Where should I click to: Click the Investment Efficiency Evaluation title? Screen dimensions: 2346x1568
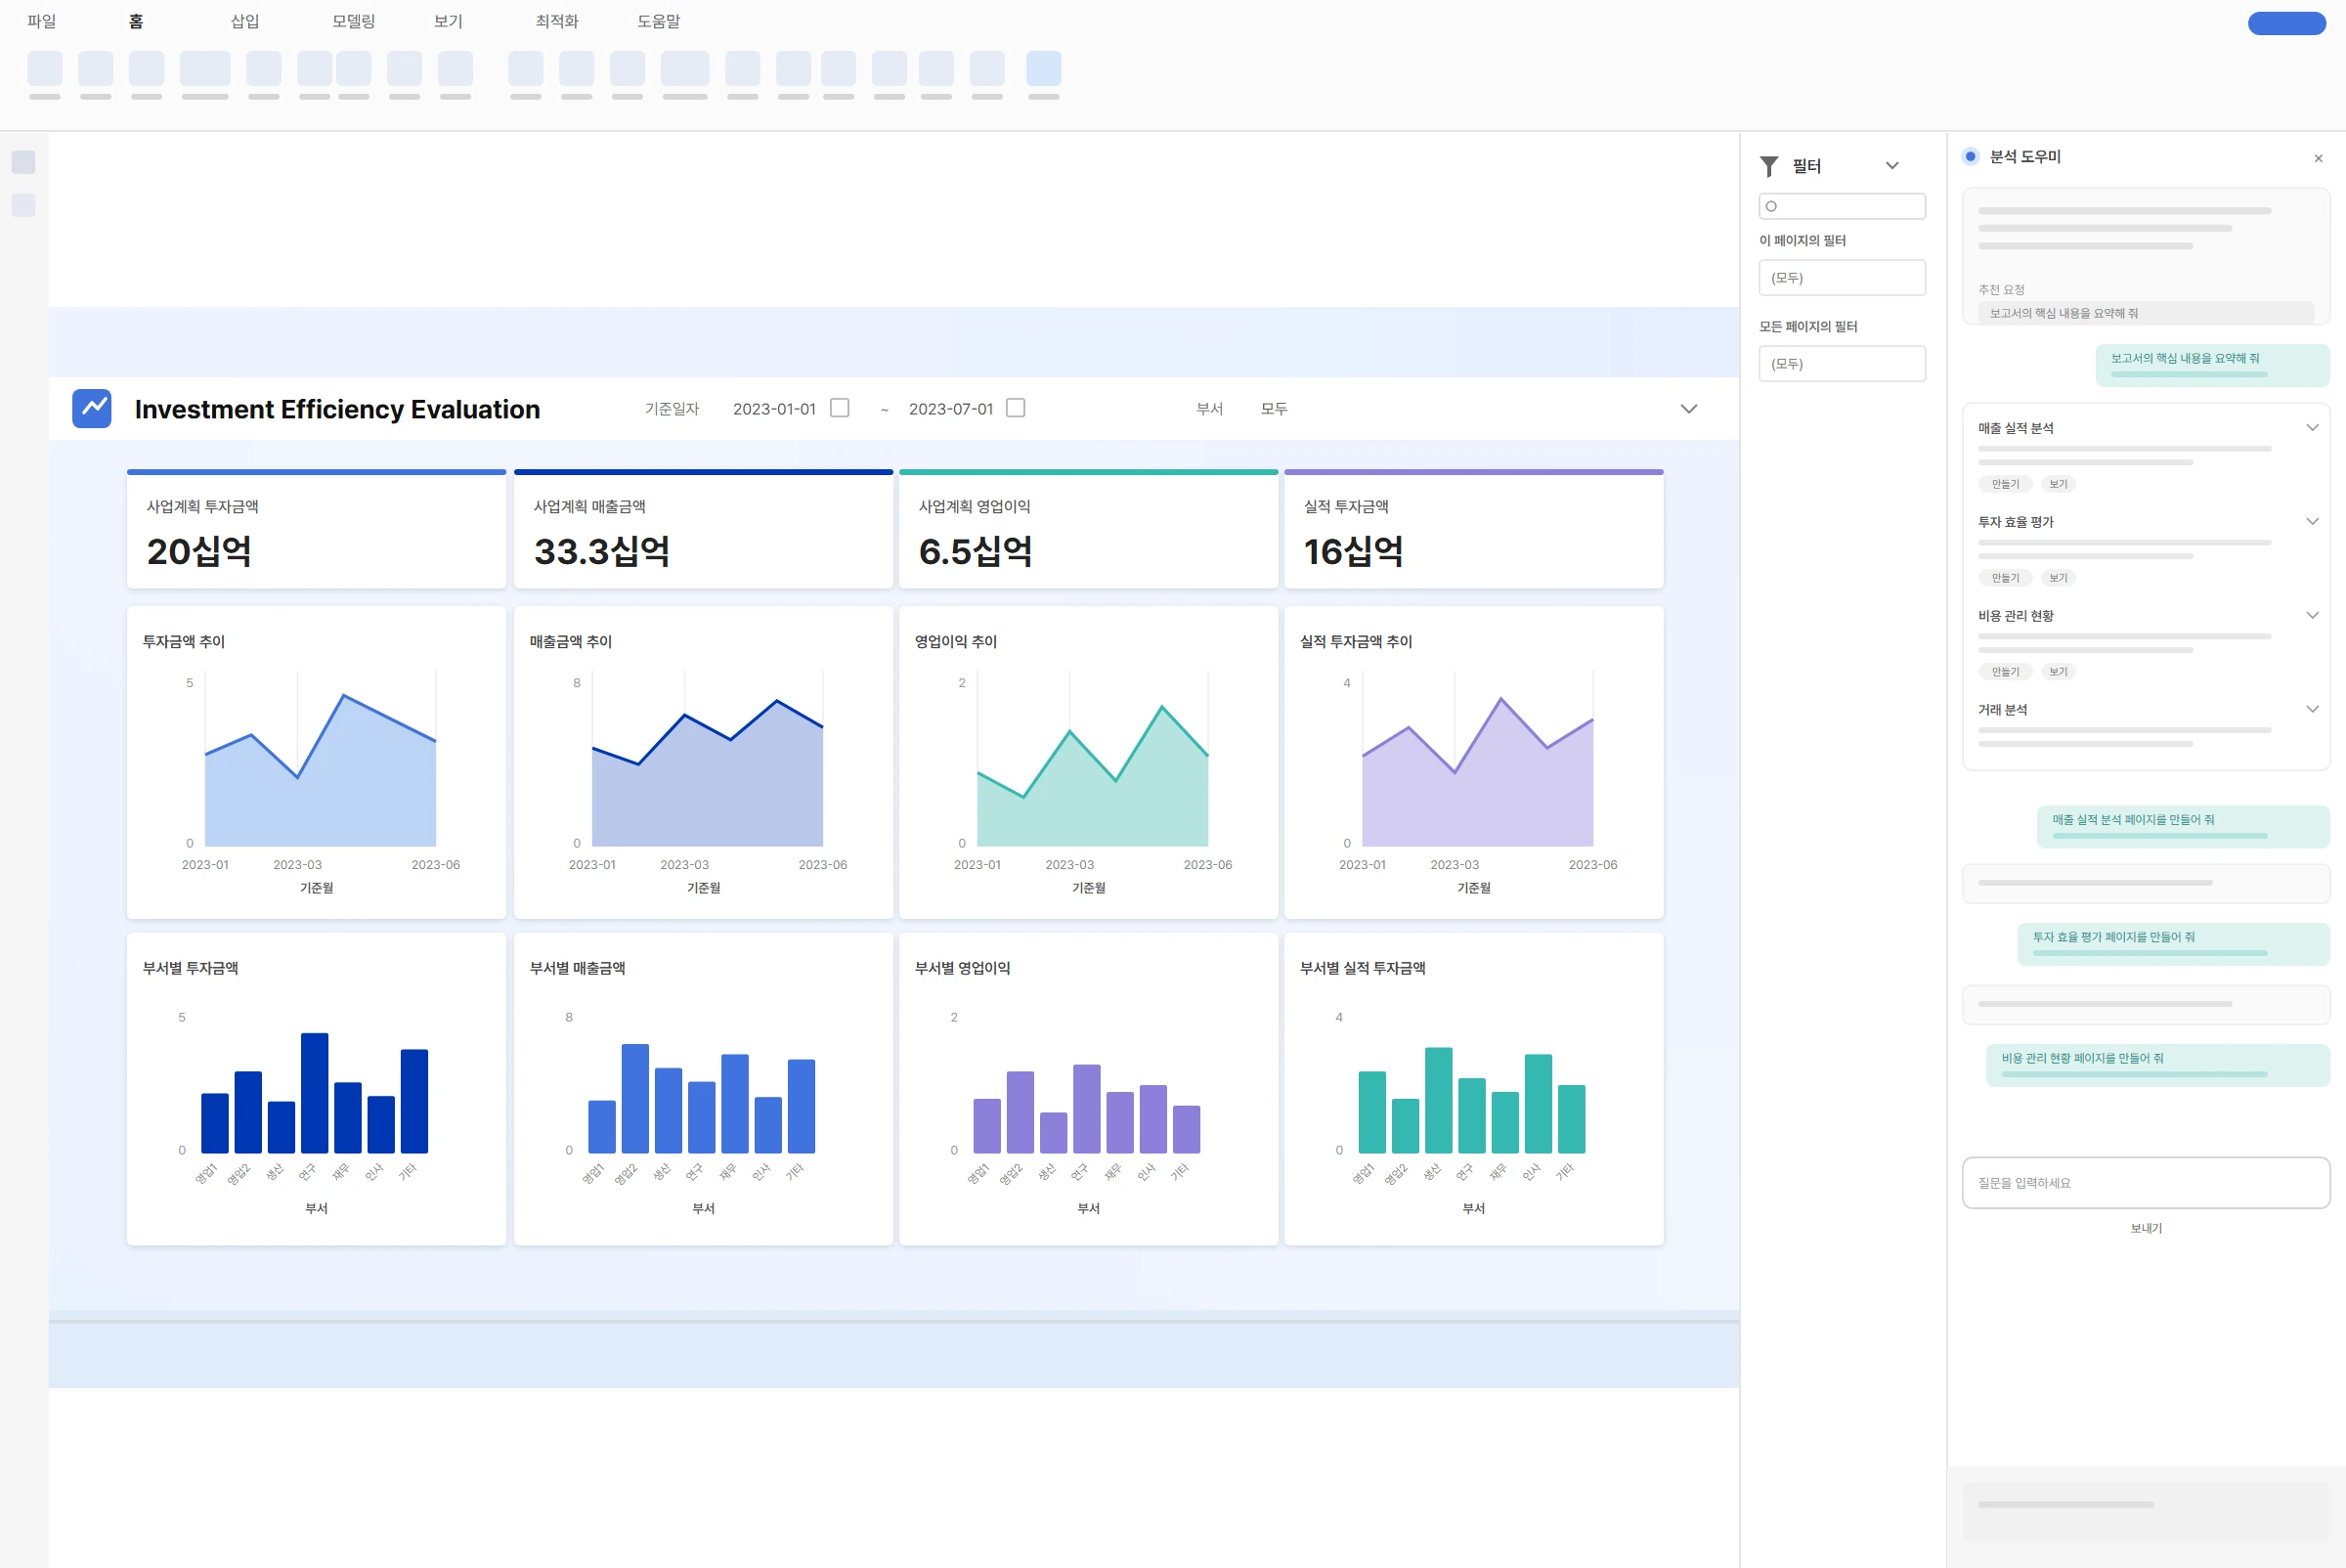click(337, 409)
